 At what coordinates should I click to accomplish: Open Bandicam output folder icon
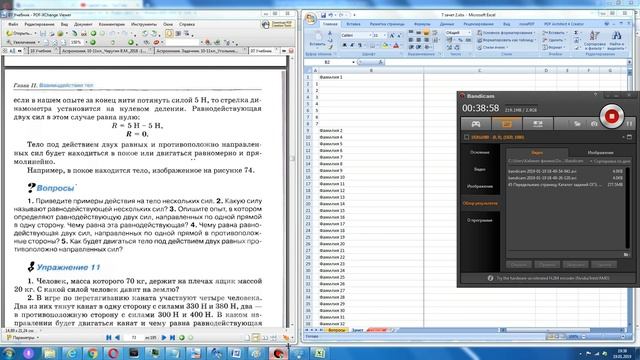[577, 124]
